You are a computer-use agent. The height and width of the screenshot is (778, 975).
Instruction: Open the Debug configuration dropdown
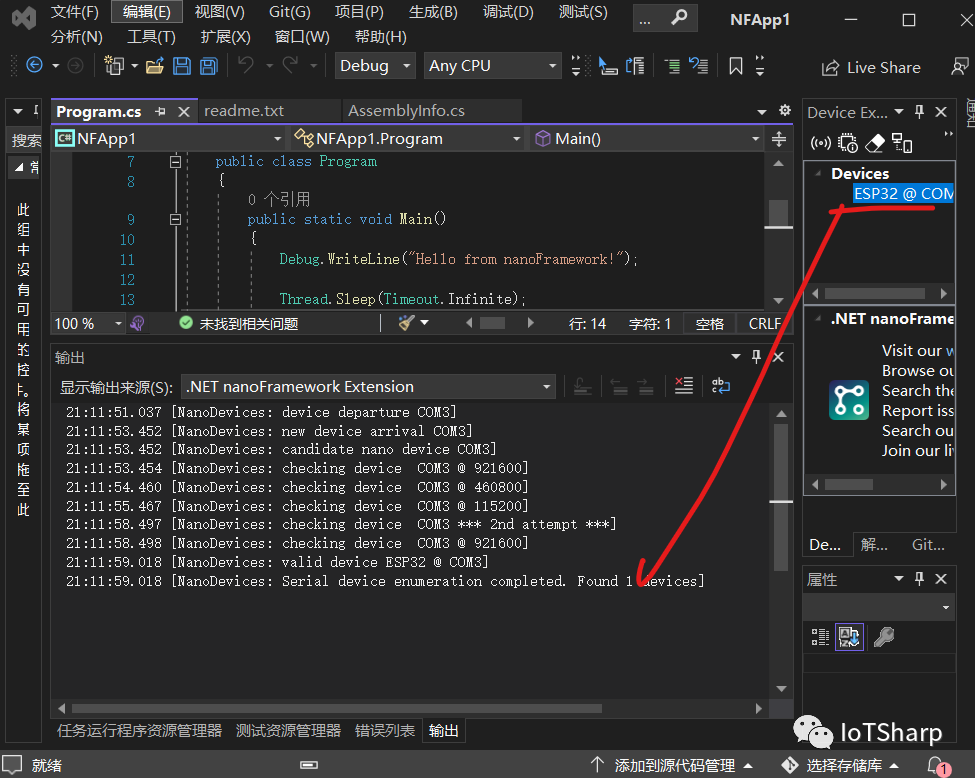click(x=375, y=65)
